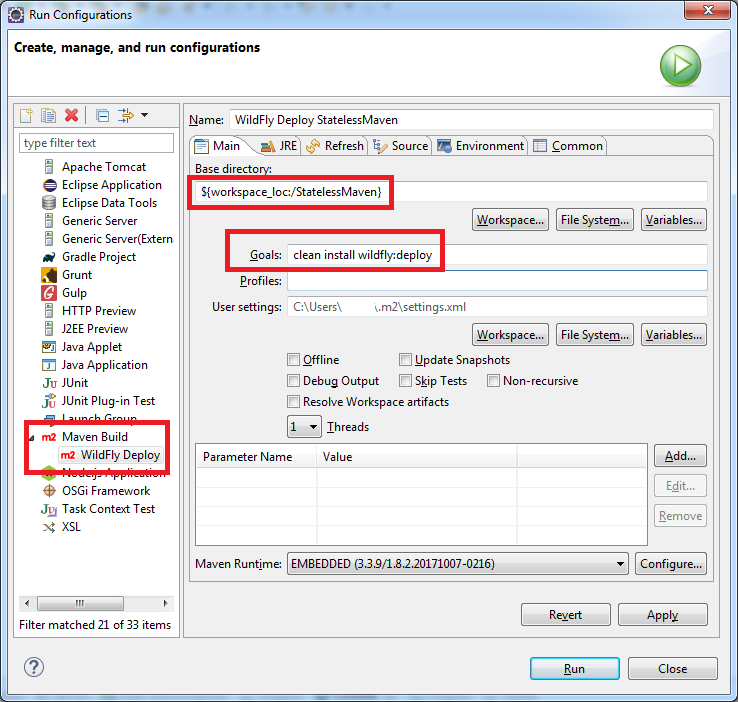Viewport: 738px width, 702px height.
Task: Click the HTTP Preview server icon
Action: coord(49,311)
